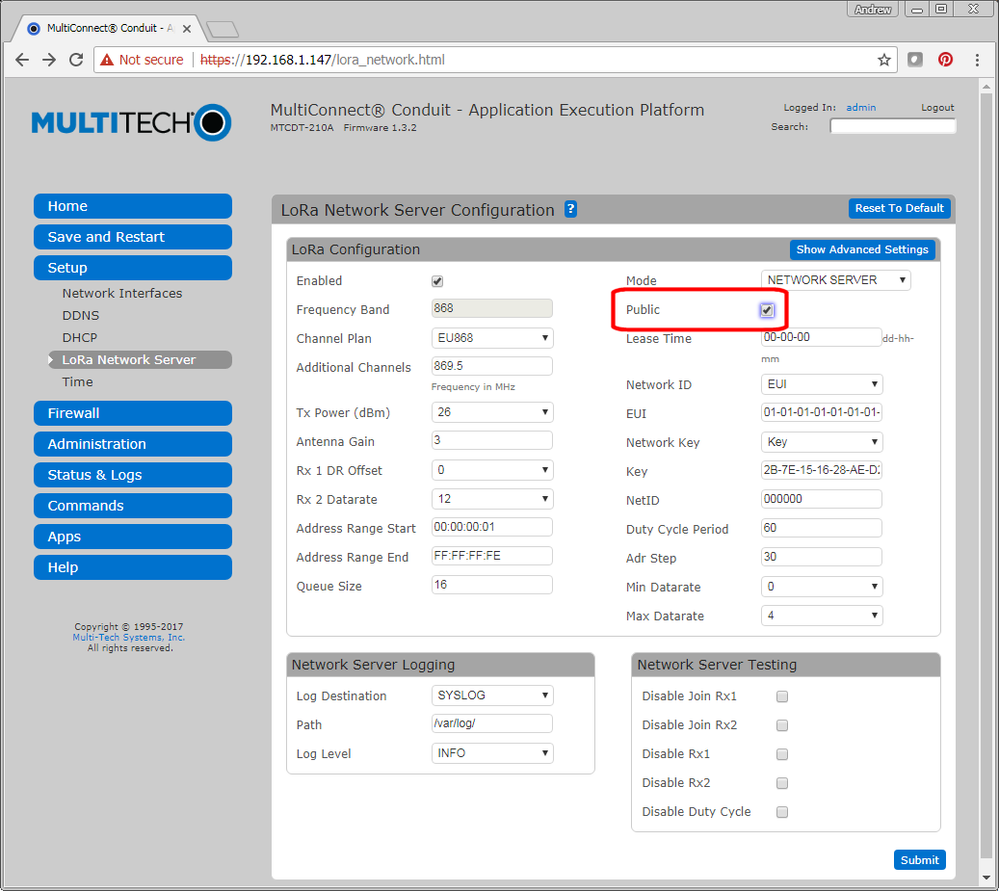Click Show Advanced Settings
The image size is (999, 891).
click(x=862, y=250)
